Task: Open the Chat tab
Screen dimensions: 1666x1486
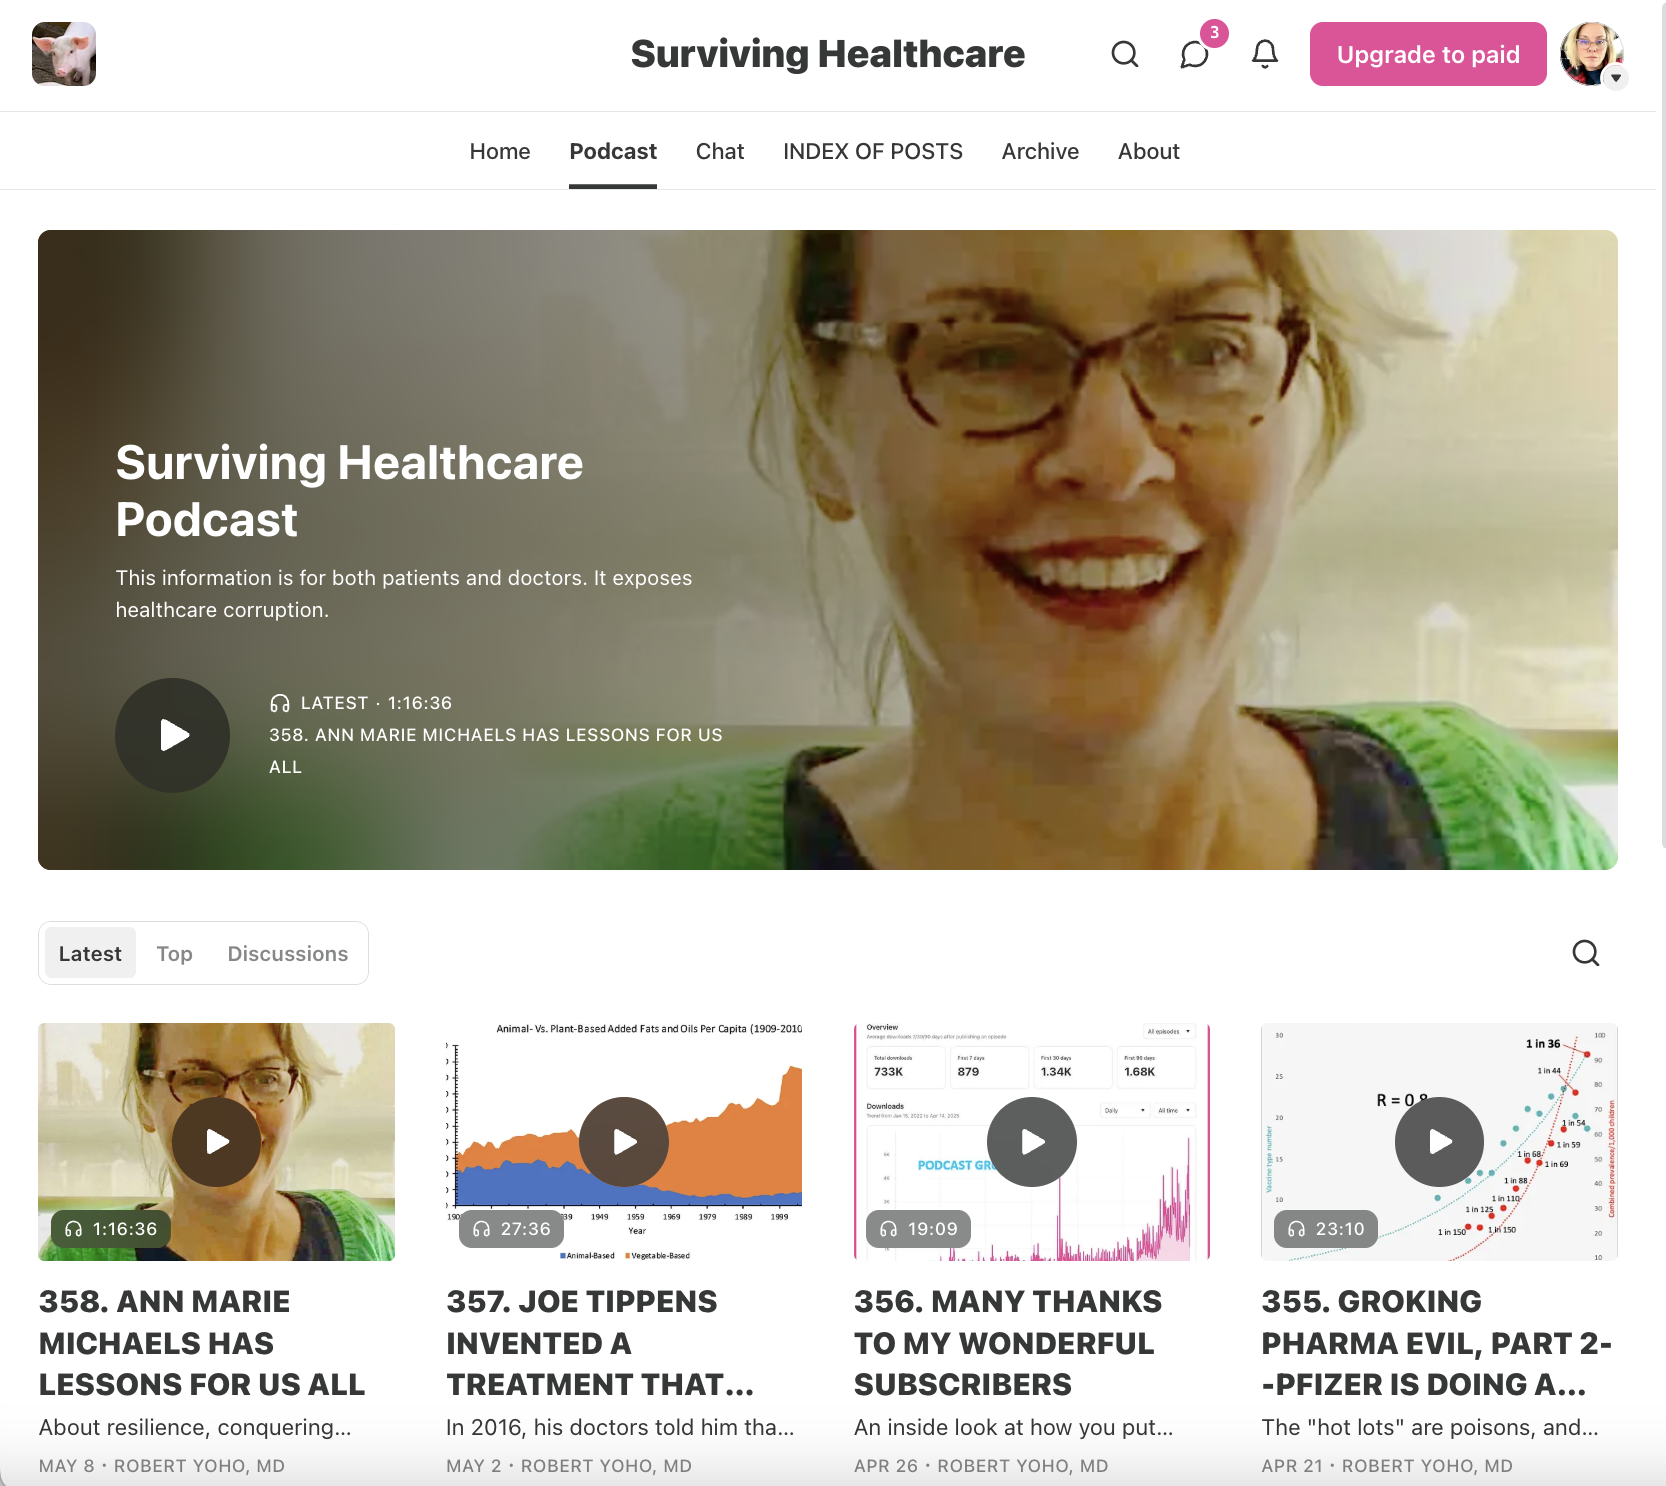Action: (720, 151)
